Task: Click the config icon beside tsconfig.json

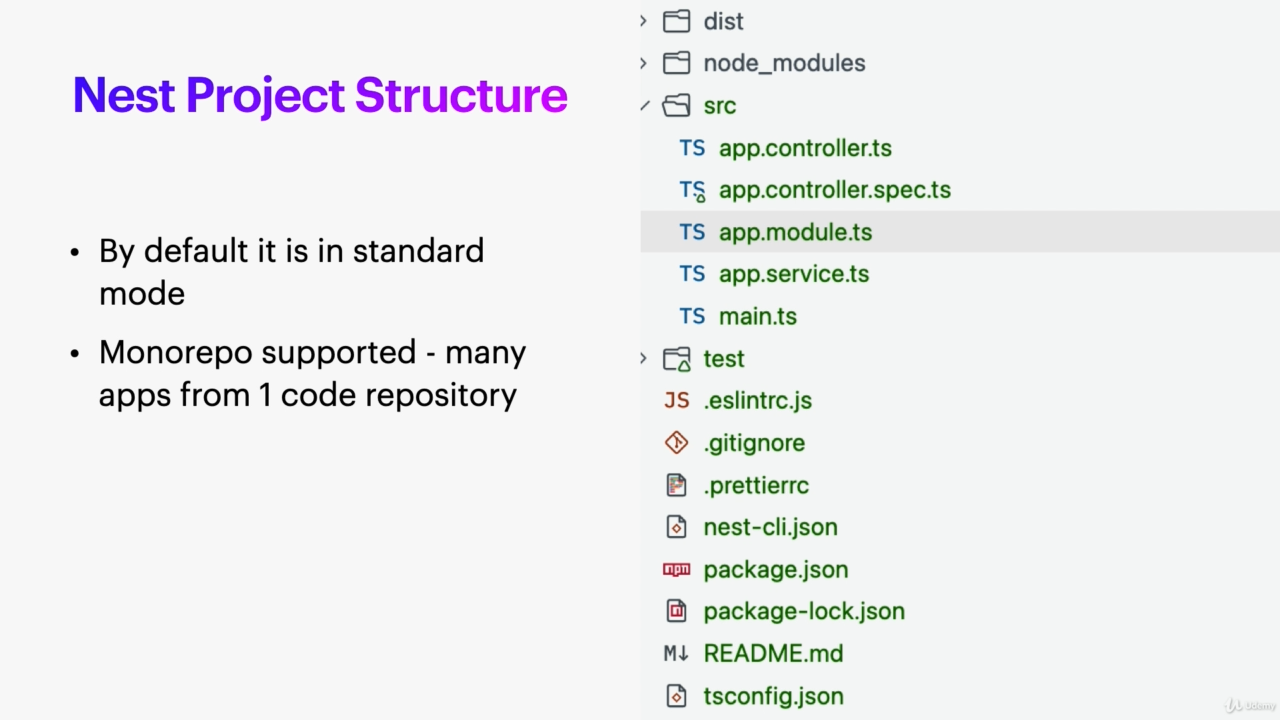Action: coord(676,696)
